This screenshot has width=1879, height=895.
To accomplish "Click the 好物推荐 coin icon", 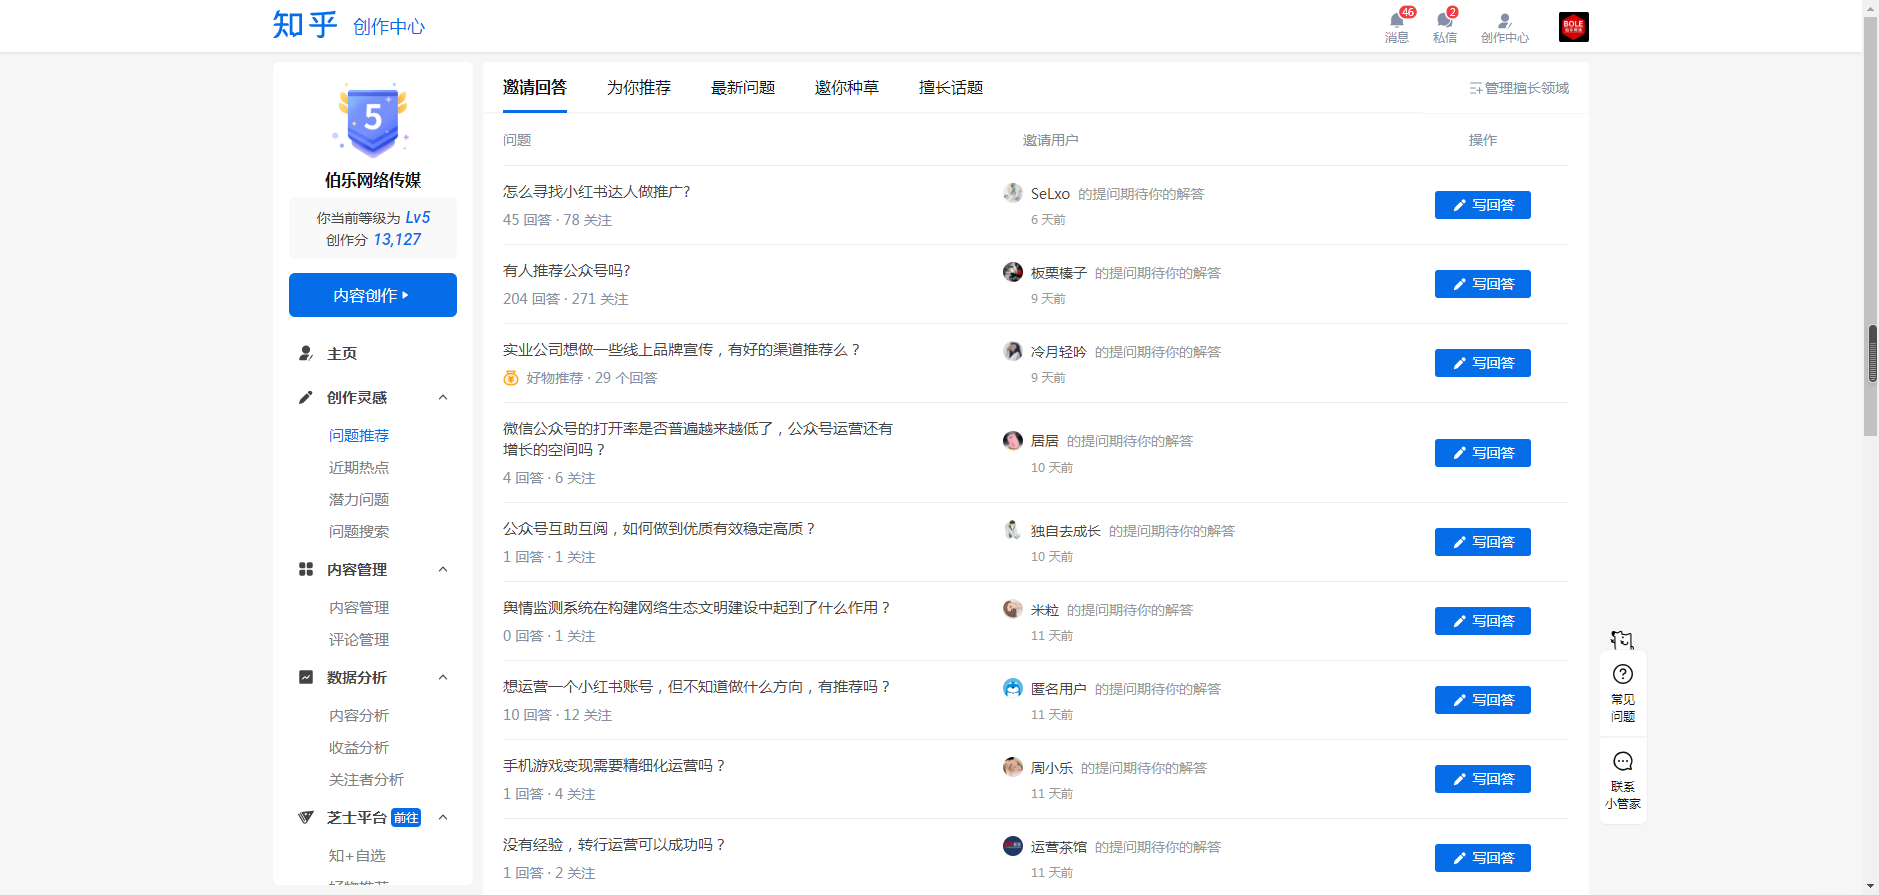I will tap(511, 378).
